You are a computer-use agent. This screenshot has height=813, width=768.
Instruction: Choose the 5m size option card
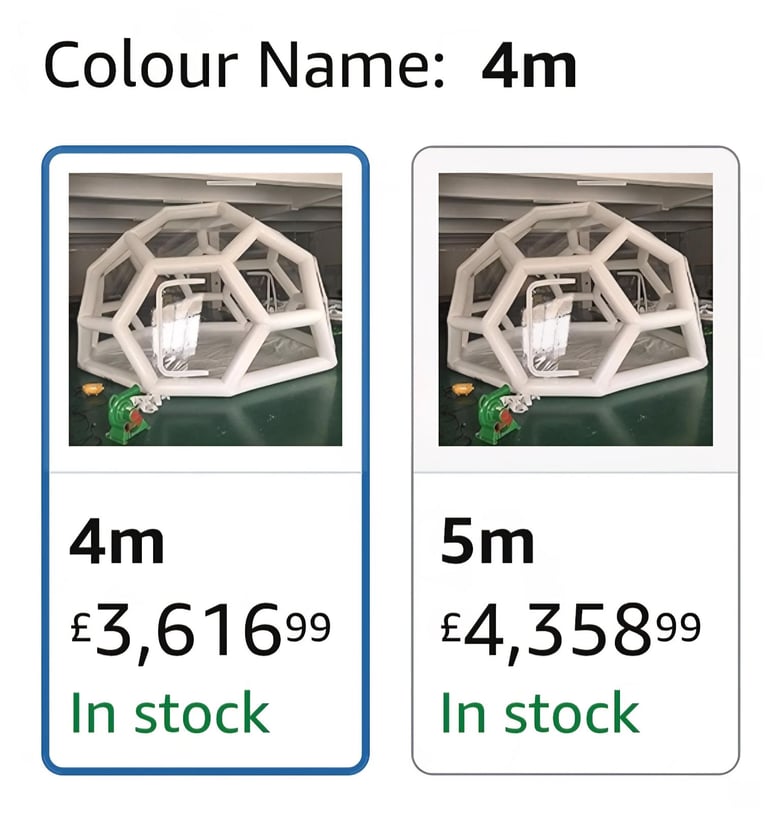(575, 460)
